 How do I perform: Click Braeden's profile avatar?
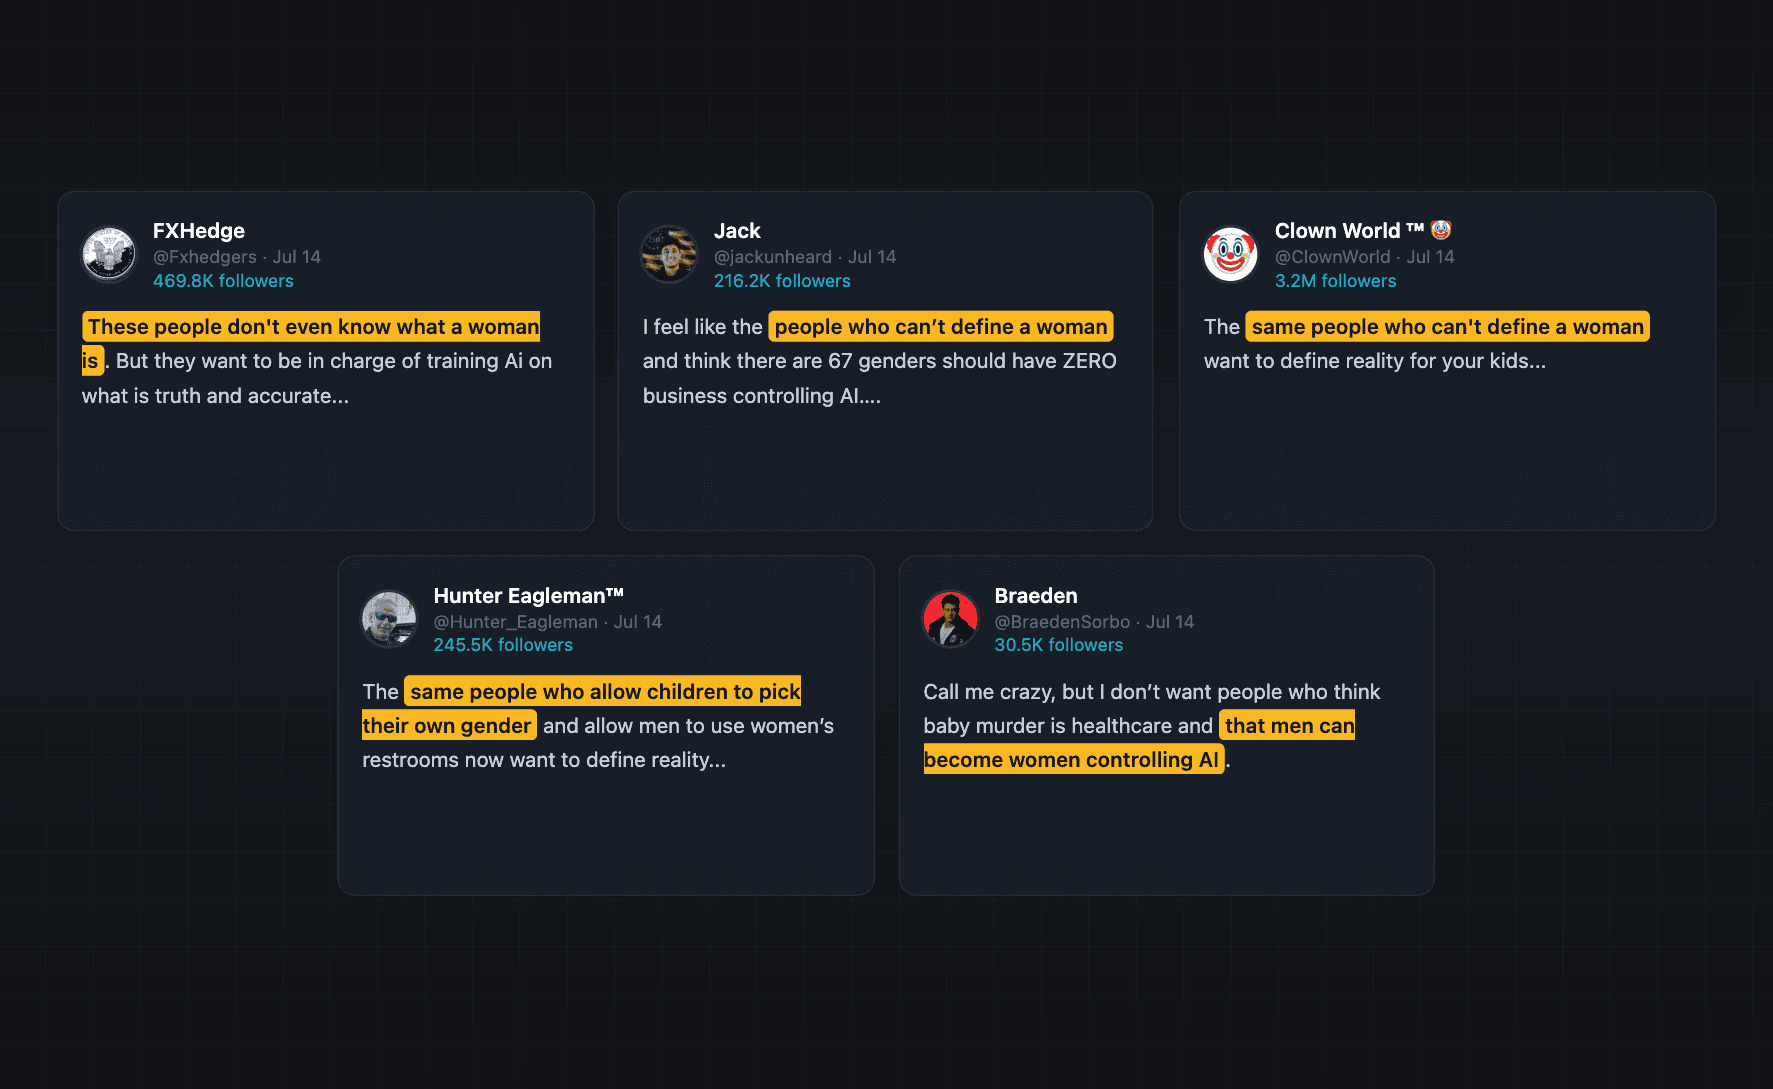[950, 619]
